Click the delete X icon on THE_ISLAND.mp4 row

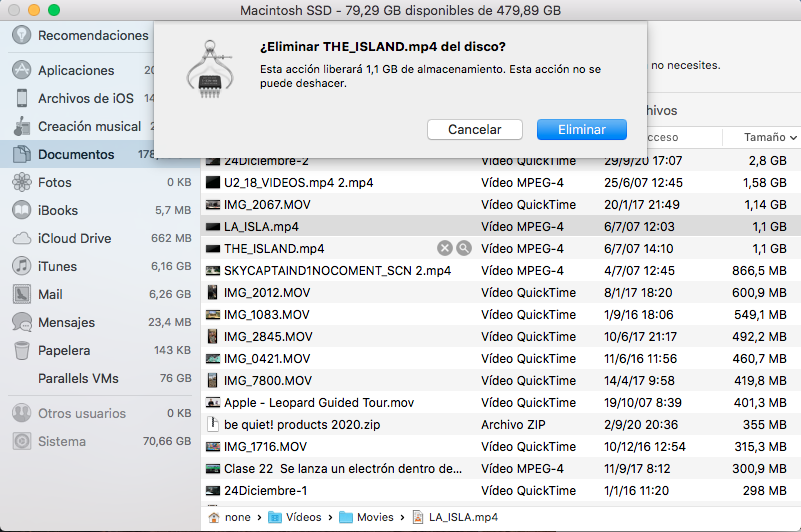pos(445,248)
